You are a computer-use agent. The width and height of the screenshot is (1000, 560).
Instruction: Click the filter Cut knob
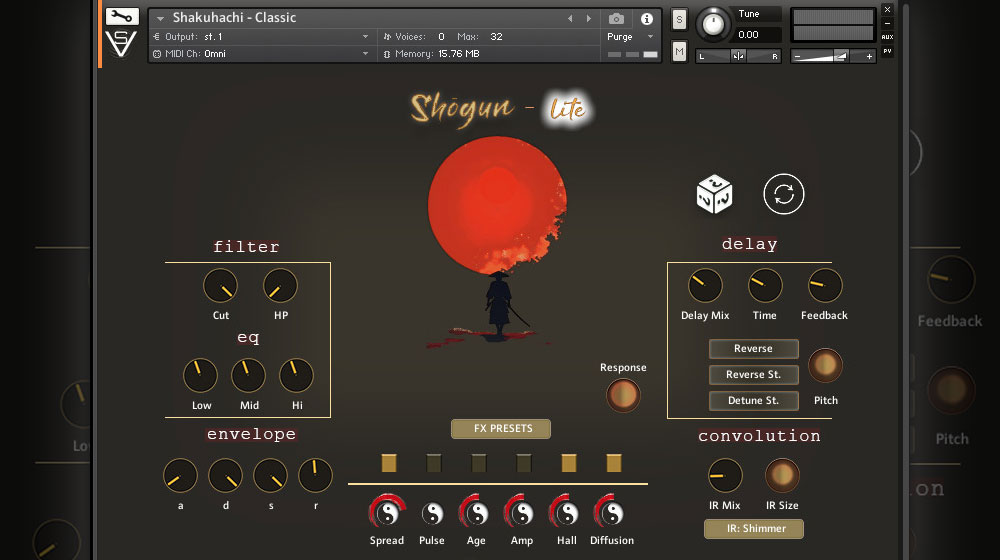tap(220, 286)
